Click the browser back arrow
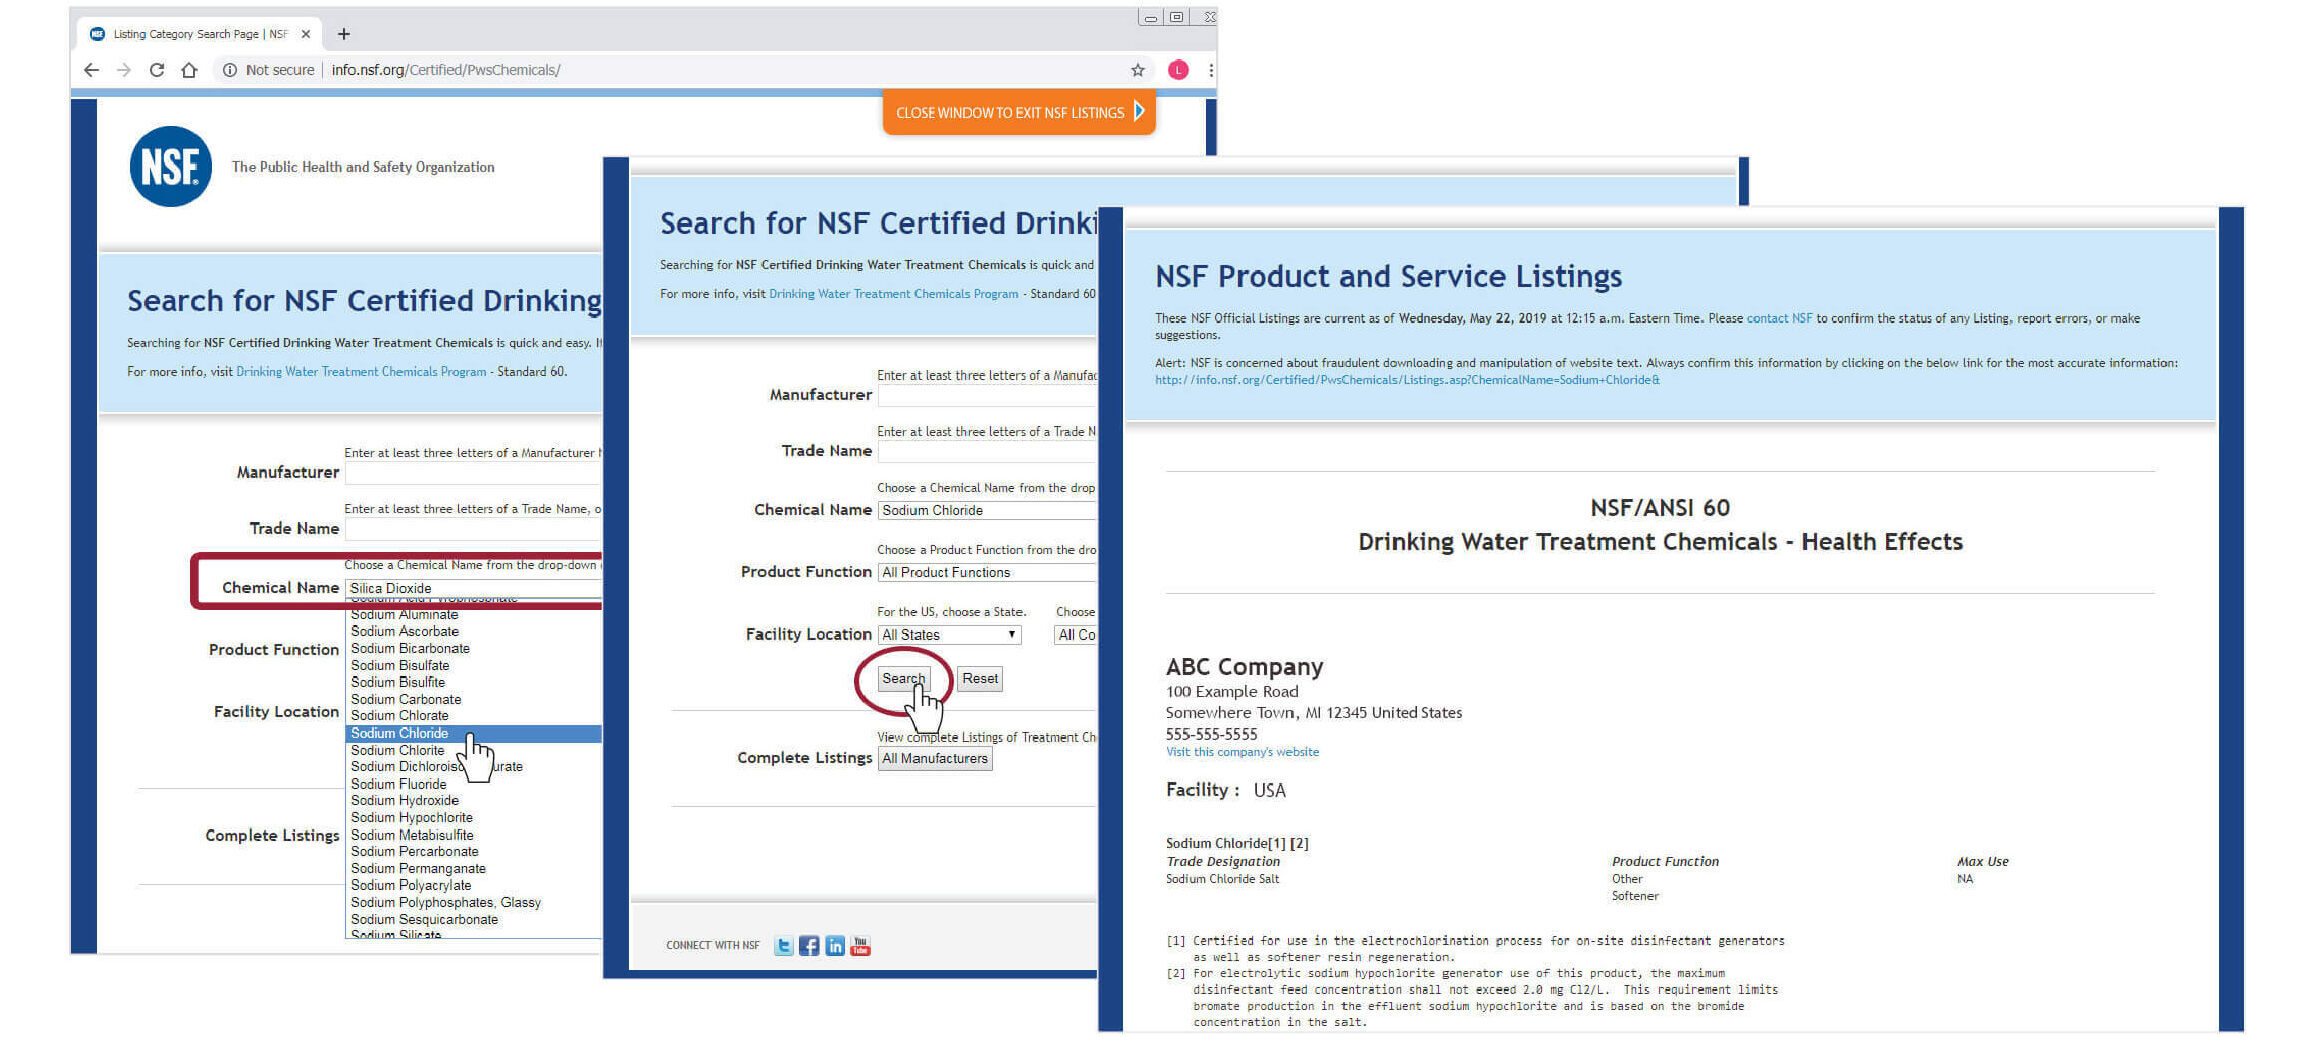The width and height of the screenshot is (2311, 1038). tap(91, 70)
